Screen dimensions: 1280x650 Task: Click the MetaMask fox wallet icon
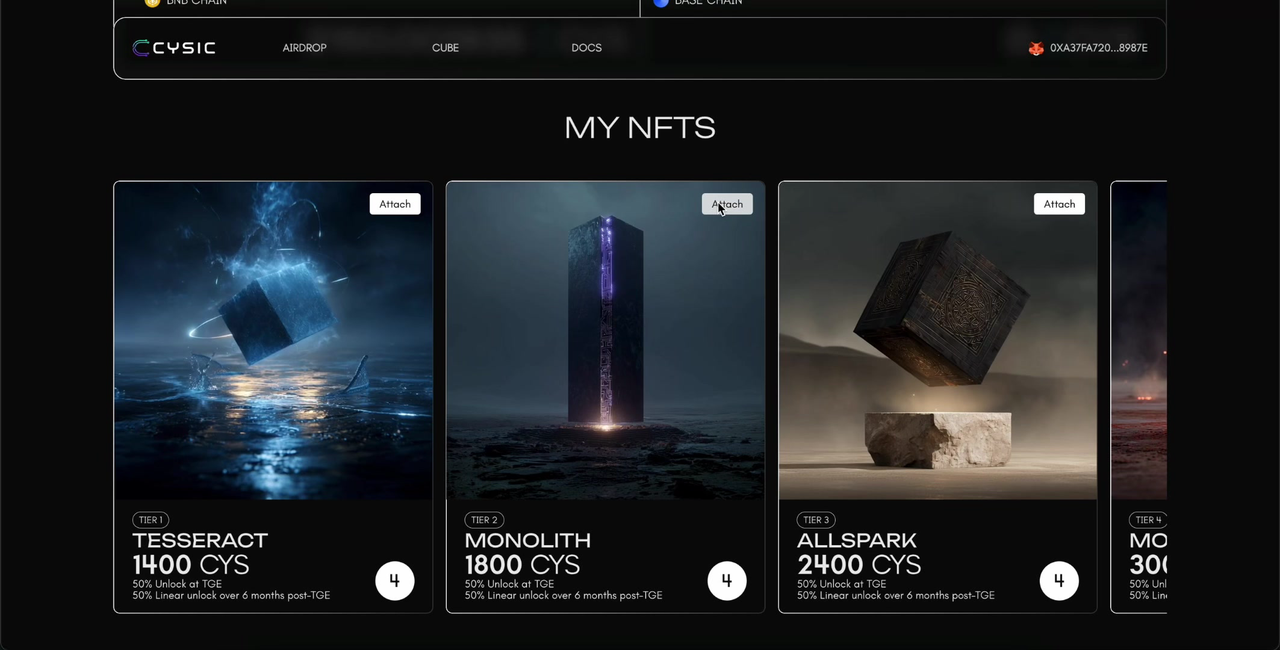(1036, 48)
